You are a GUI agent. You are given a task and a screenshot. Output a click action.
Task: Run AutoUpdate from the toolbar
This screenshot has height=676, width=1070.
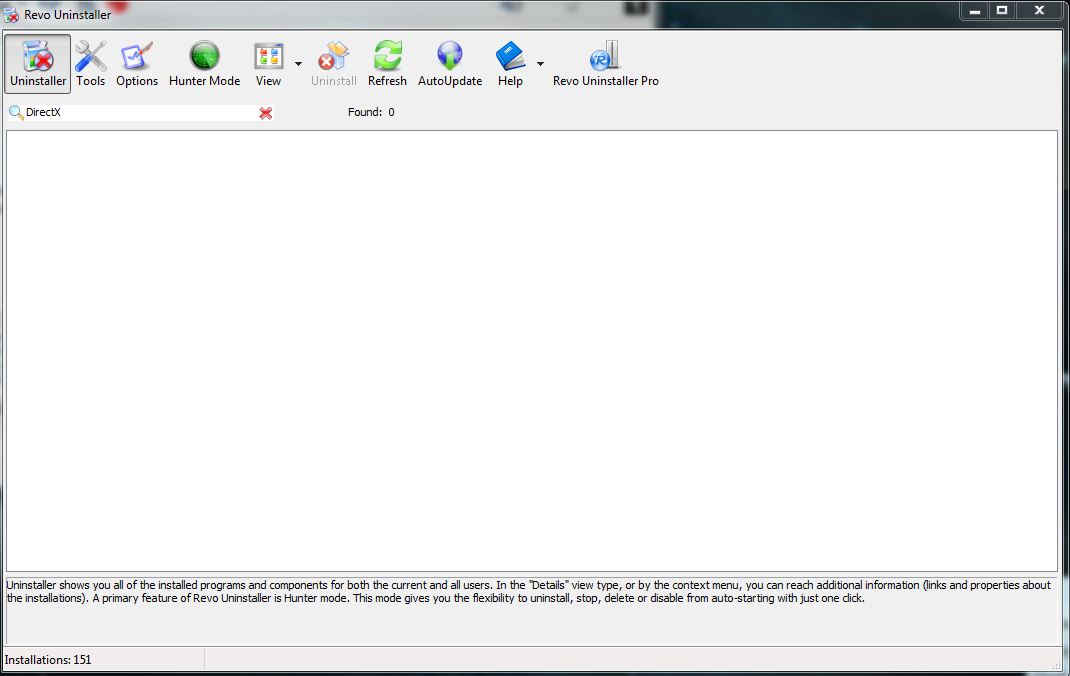[x=450, y=63]
